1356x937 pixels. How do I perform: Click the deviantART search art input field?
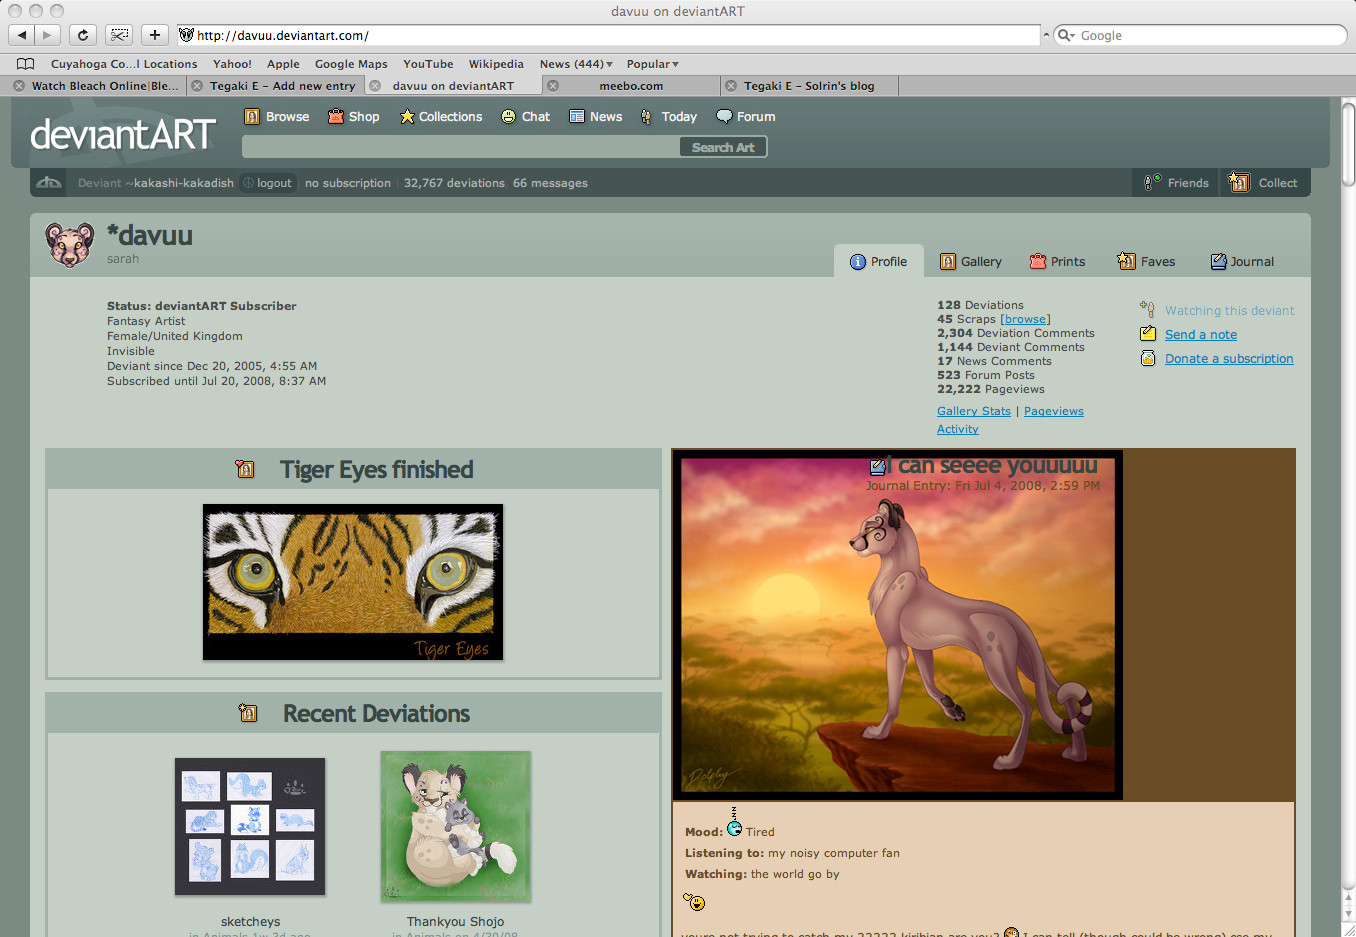coord(461,147)
